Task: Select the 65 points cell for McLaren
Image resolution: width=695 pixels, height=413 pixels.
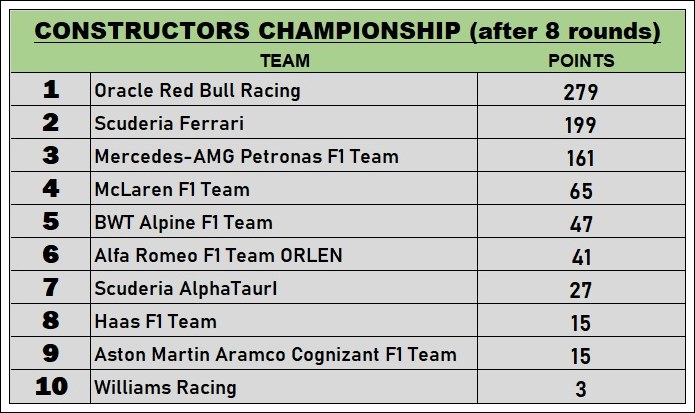Action: click(x=581, y=190)
